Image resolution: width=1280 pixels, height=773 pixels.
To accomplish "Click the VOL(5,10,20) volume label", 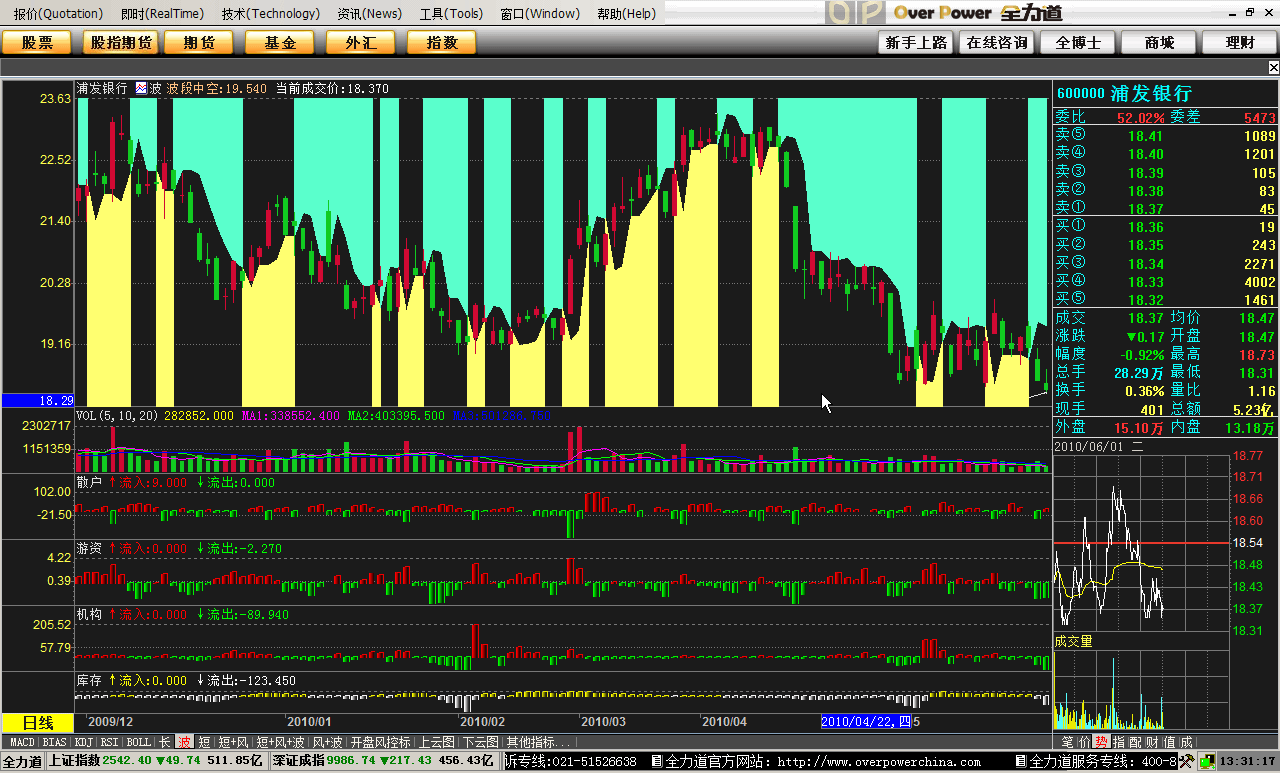I will point(115,414).
